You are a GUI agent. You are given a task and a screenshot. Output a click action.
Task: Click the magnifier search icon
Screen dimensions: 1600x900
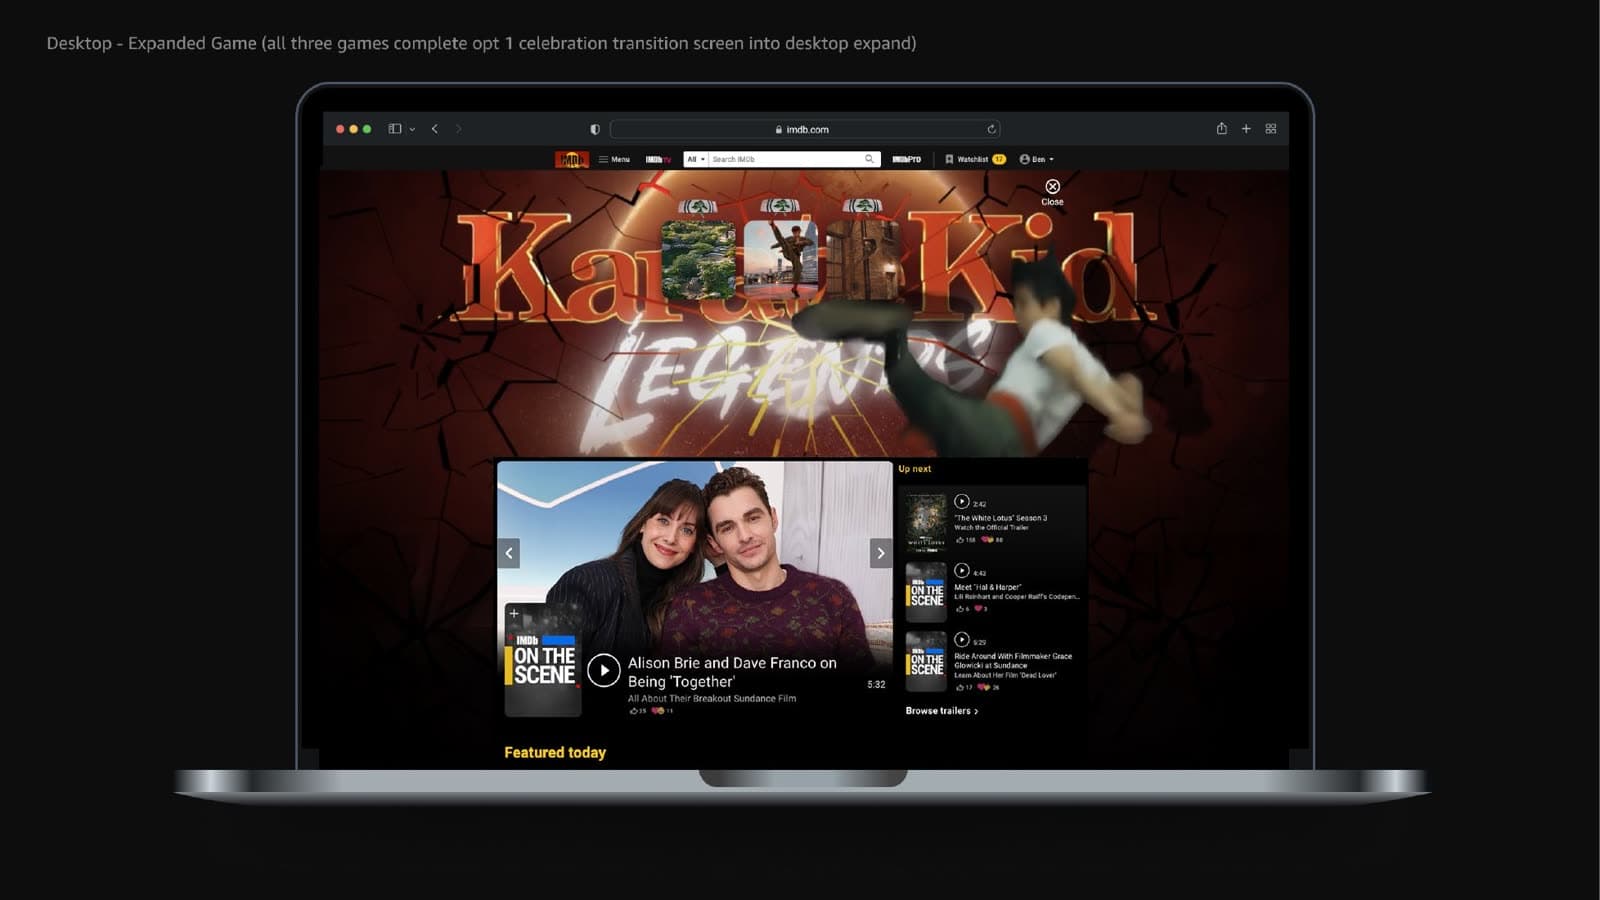[869, 159]
